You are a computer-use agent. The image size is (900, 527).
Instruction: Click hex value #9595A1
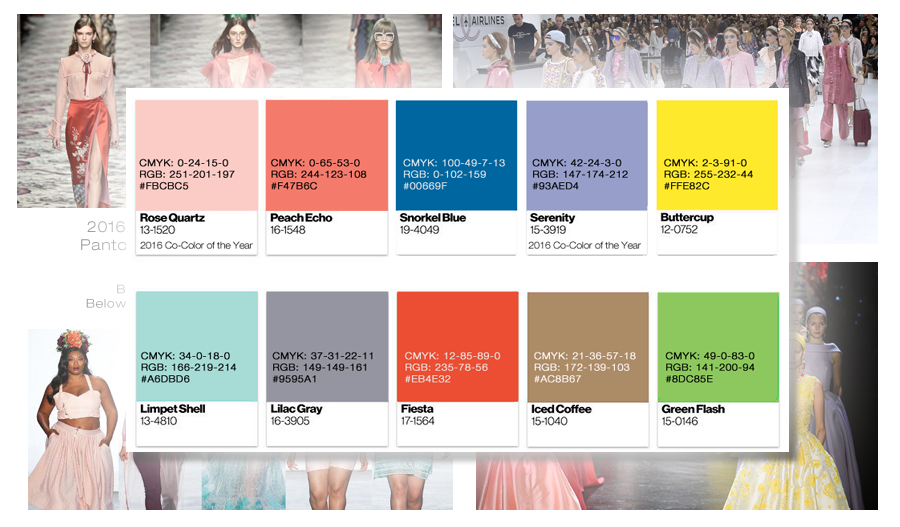[294, 379]
